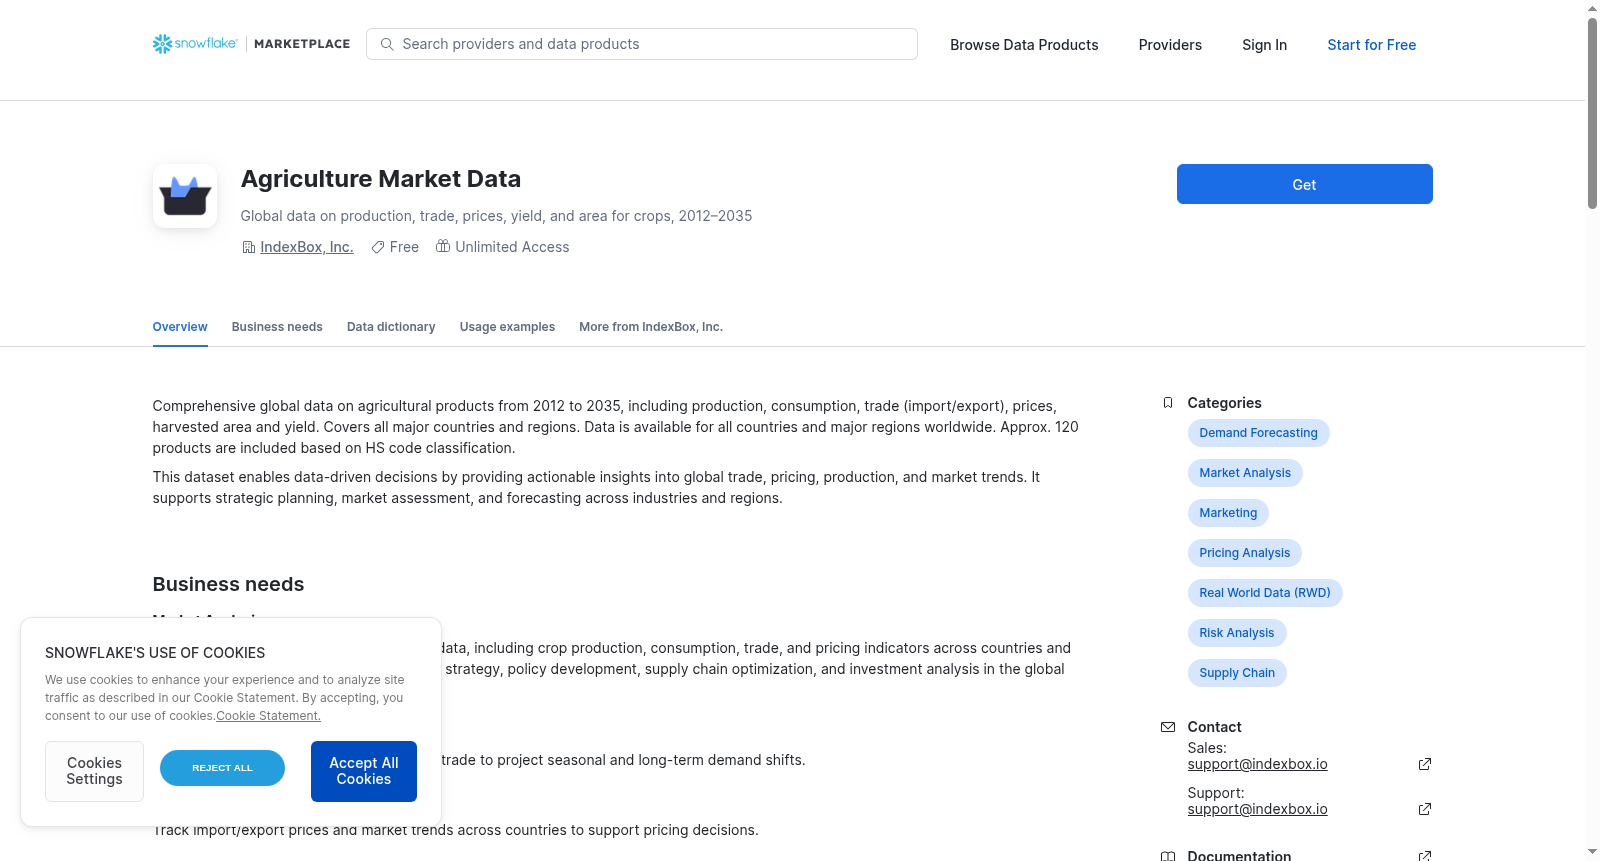Image resolution: width=1600 pixels, height=861 pixels.
Task: Click the Business needs section heading
Action: [x=228, y=584]
